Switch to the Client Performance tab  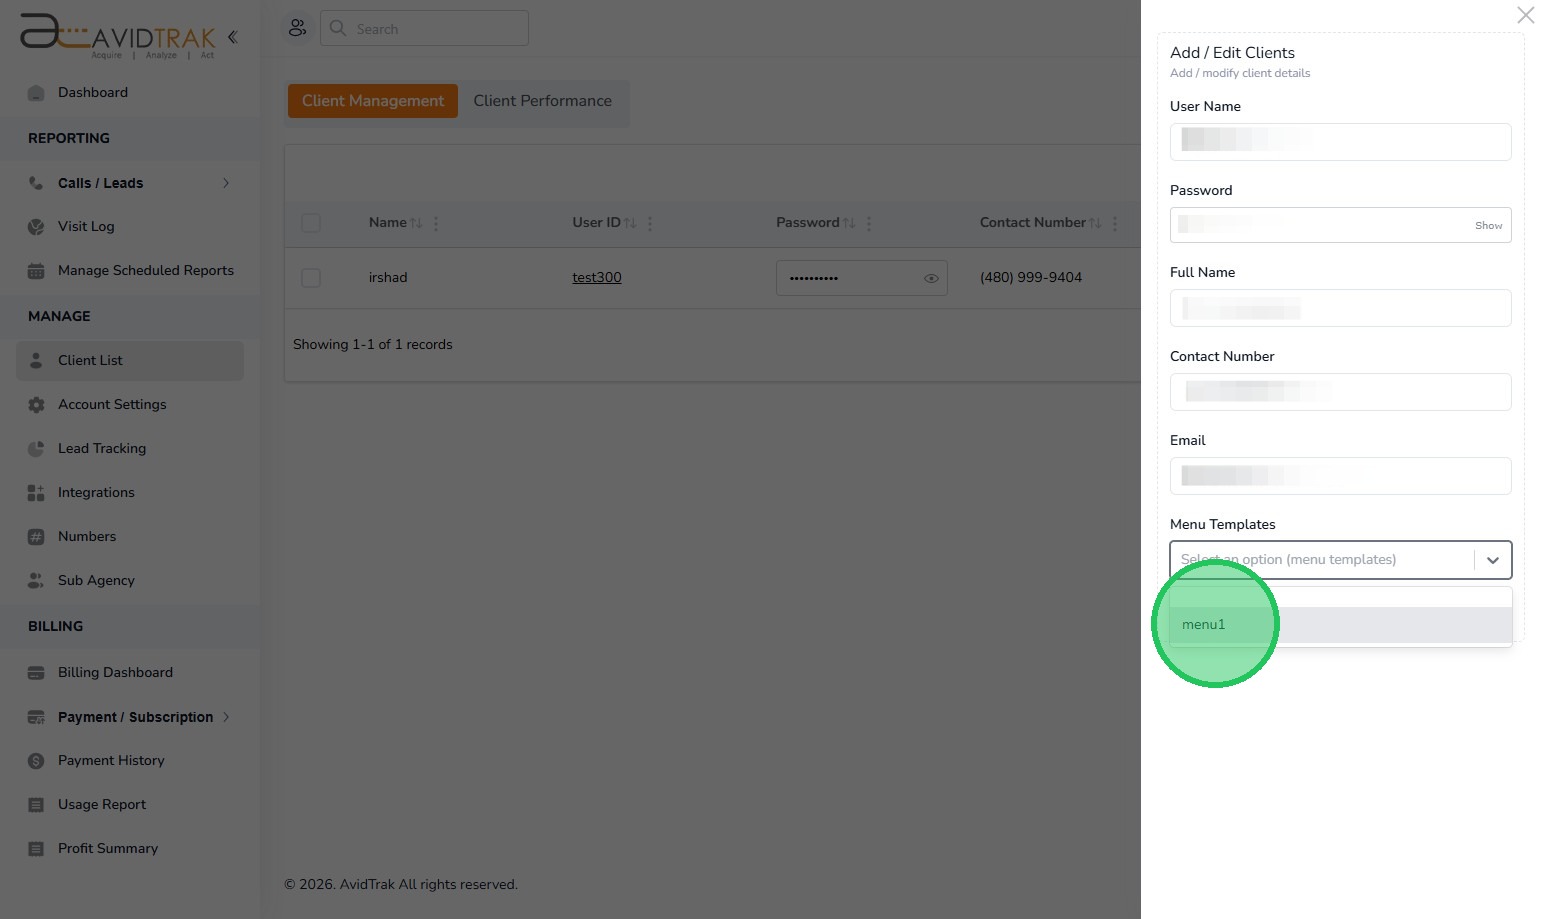pyautogui.click(x=542, y=101)
